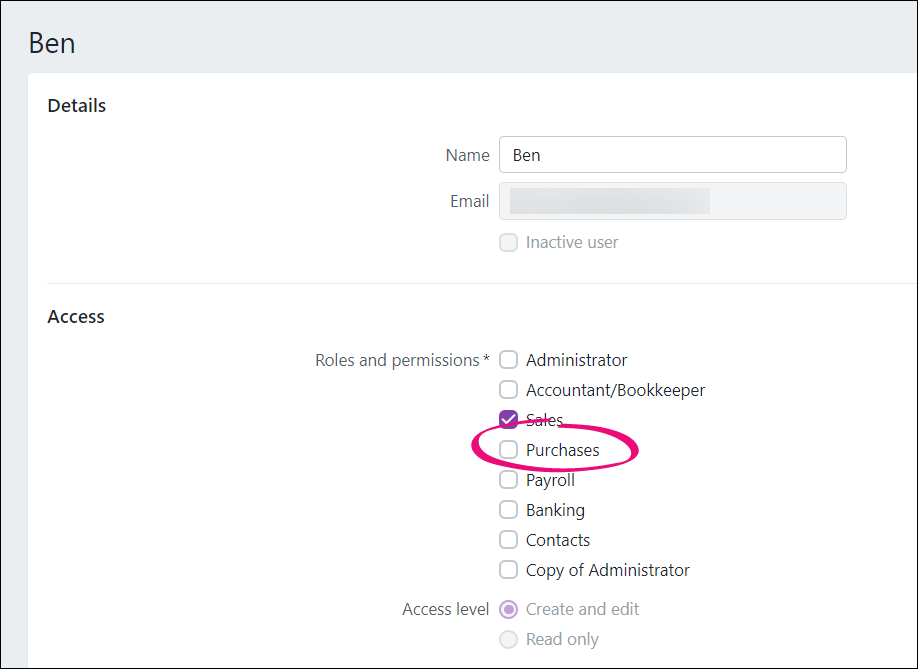
Task: Uncheck the Sales role checkbox
Action: [x=508, y=419]
